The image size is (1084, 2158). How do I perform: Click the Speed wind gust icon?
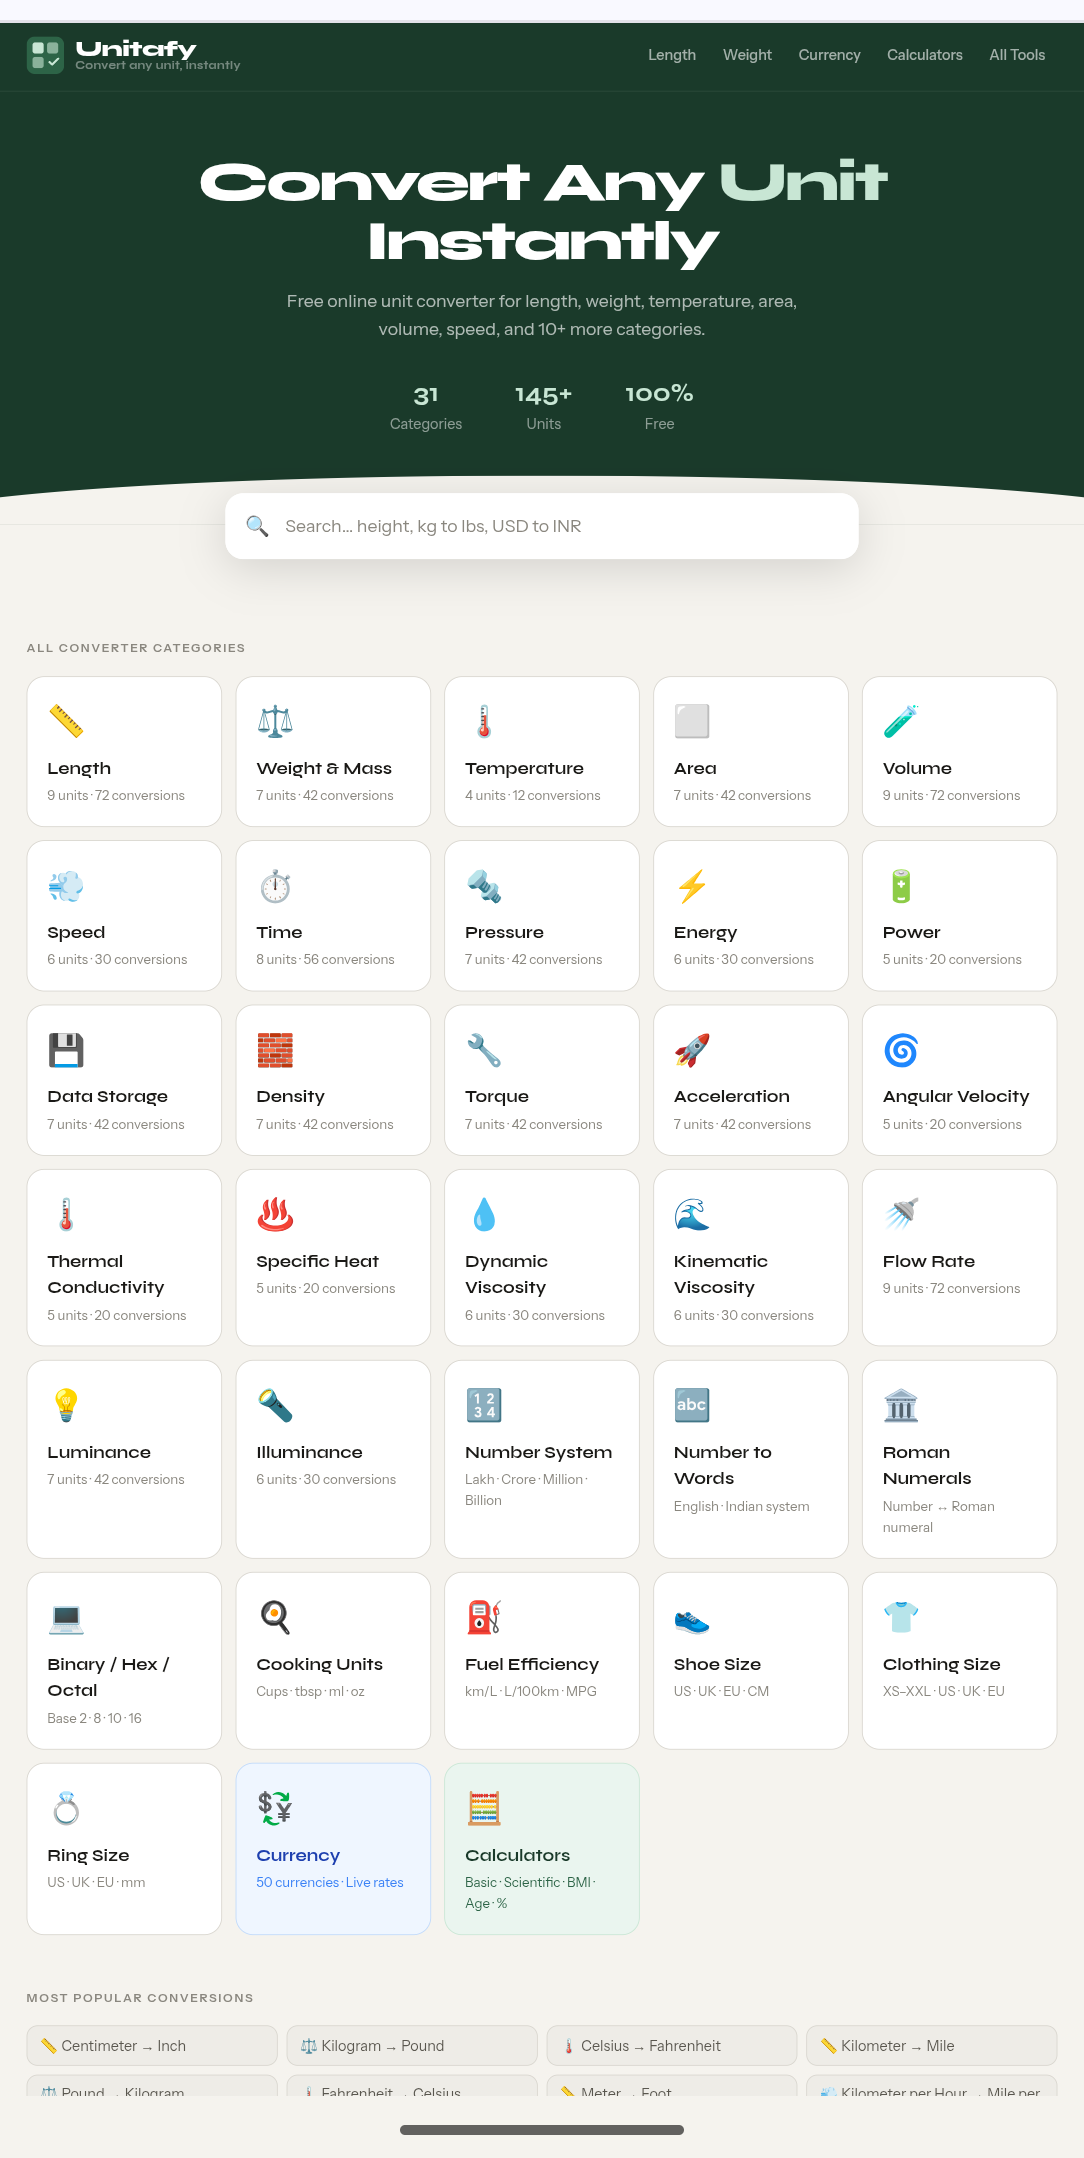click(66, 885)
